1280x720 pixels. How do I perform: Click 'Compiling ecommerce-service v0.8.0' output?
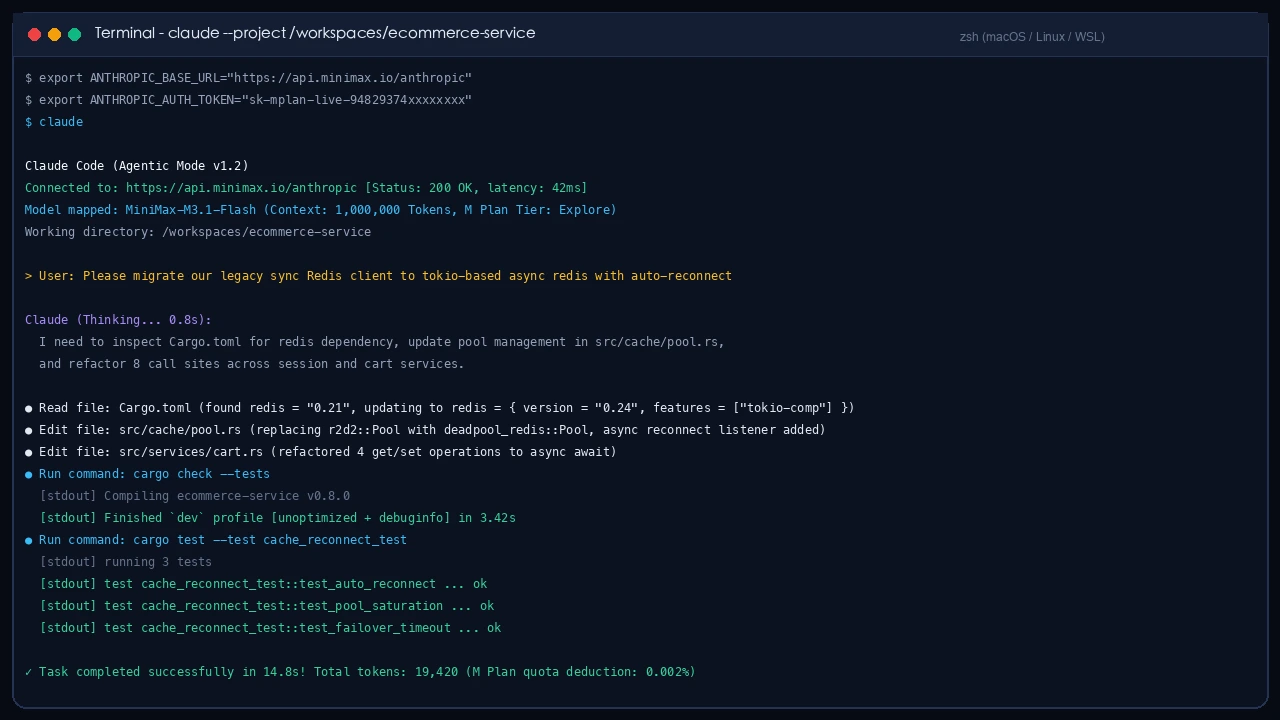click(x=195, y=496)
